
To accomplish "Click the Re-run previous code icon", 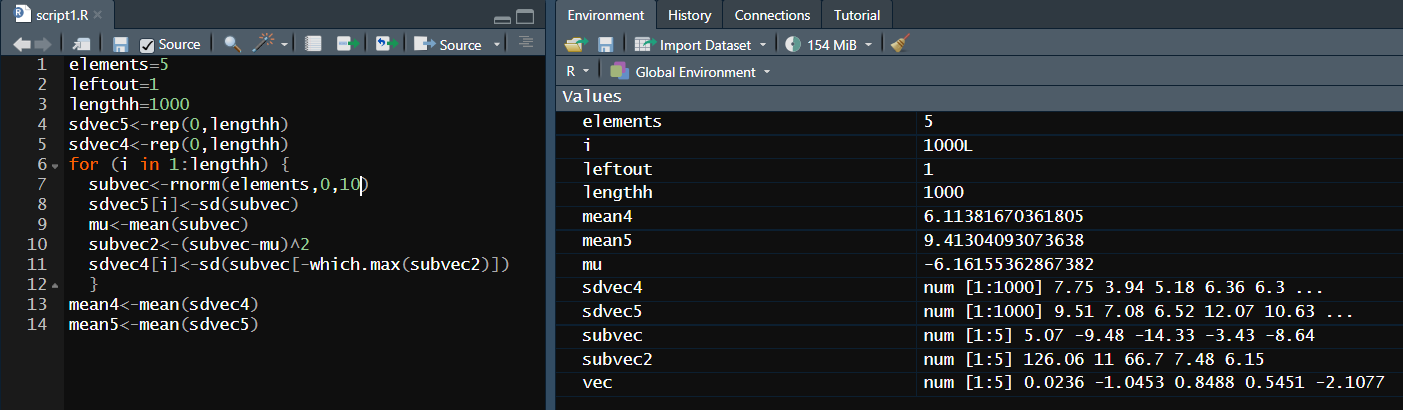I will tap(385, 44).
